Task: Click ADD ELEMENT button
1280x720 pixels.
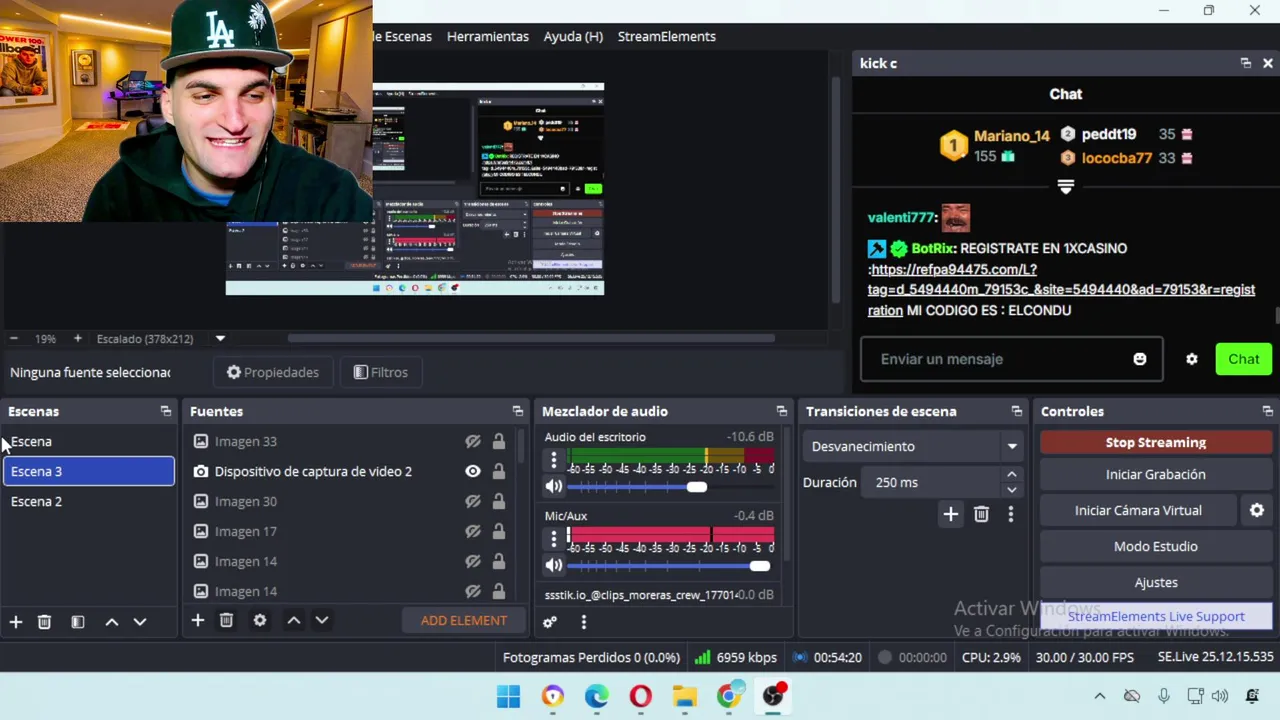Action: tap(464, 620)
